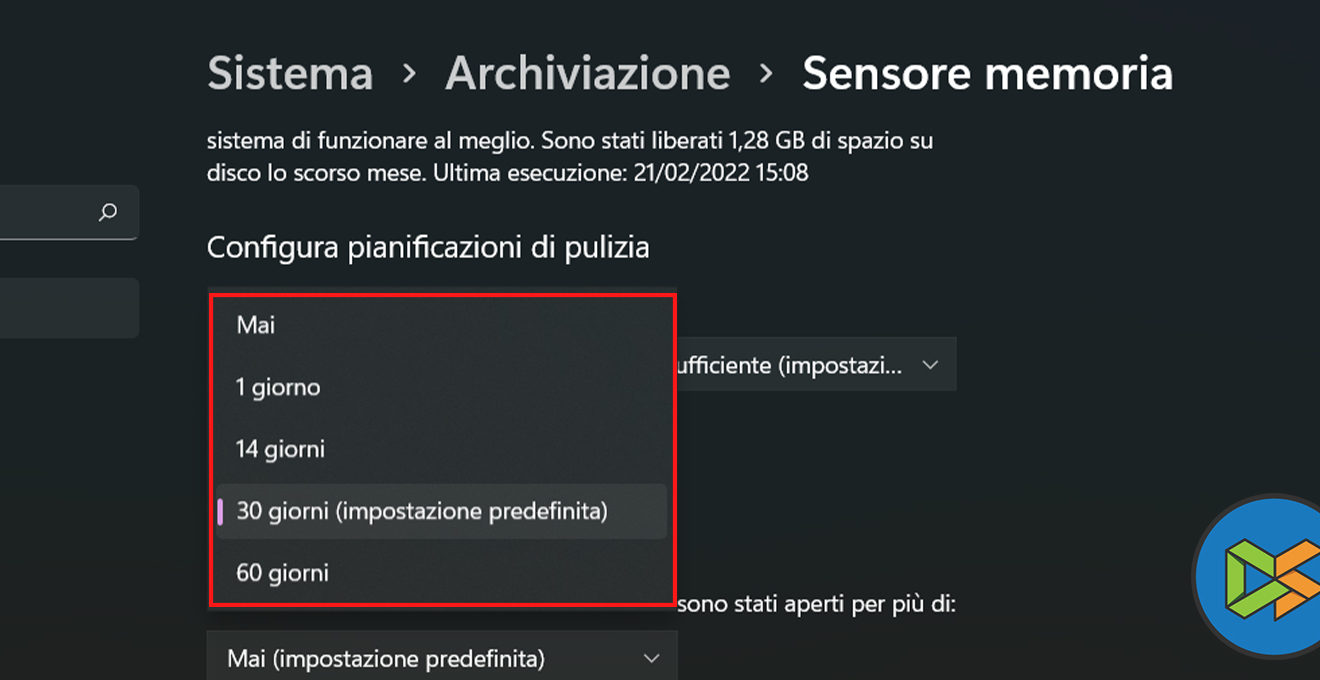Select the 1 giorno option
This screenshot has height=680, width=1320.
[278, 387]
